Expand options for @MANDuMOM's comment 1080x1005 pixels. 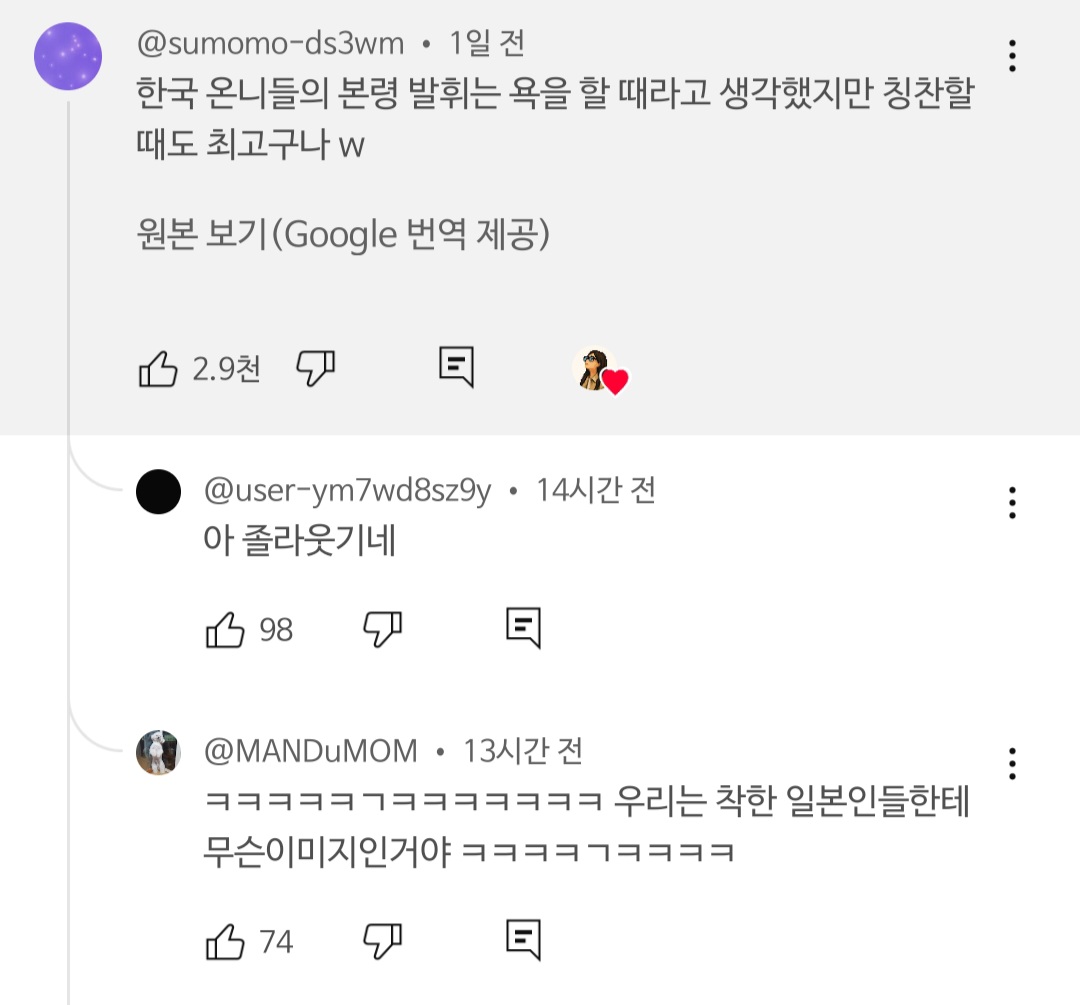click(1012, 765)
